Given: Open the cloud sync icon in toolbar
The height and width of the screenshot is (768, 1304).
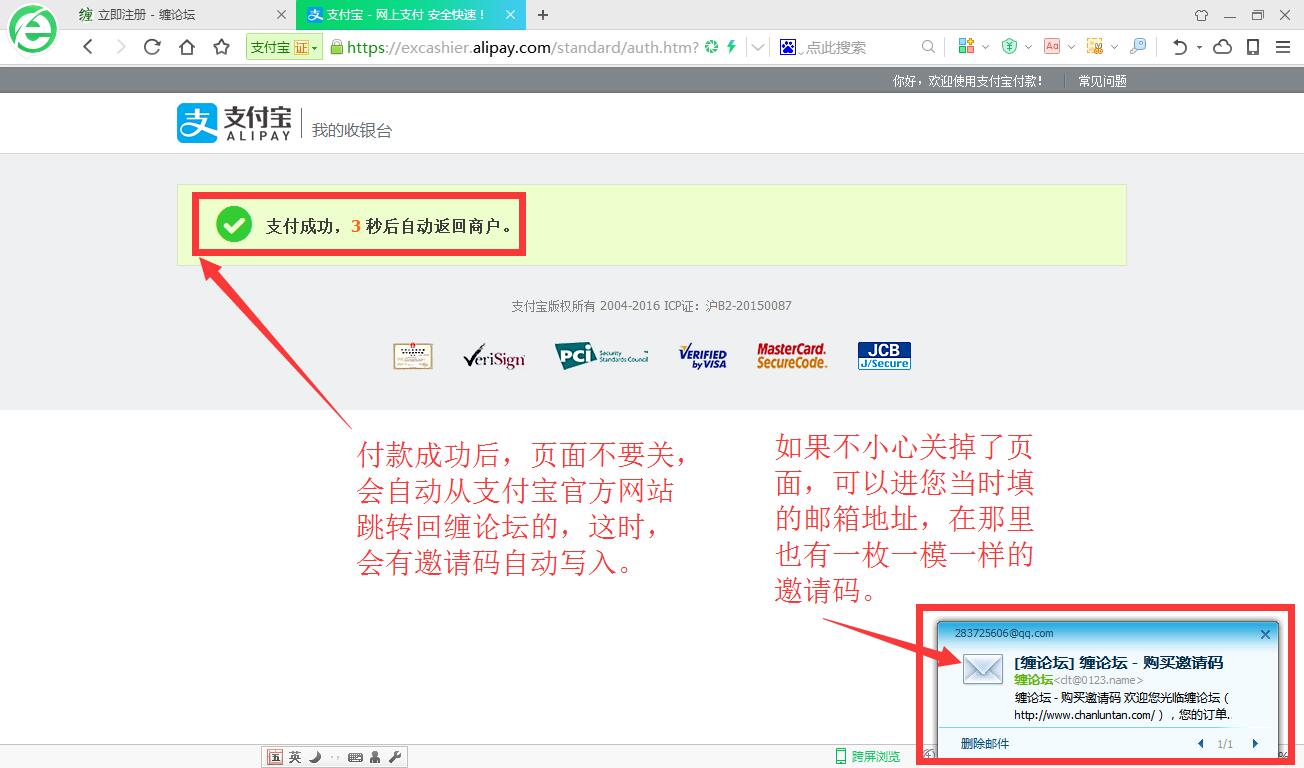Looking at the screenshot, I should click(x=1222, y=47).
